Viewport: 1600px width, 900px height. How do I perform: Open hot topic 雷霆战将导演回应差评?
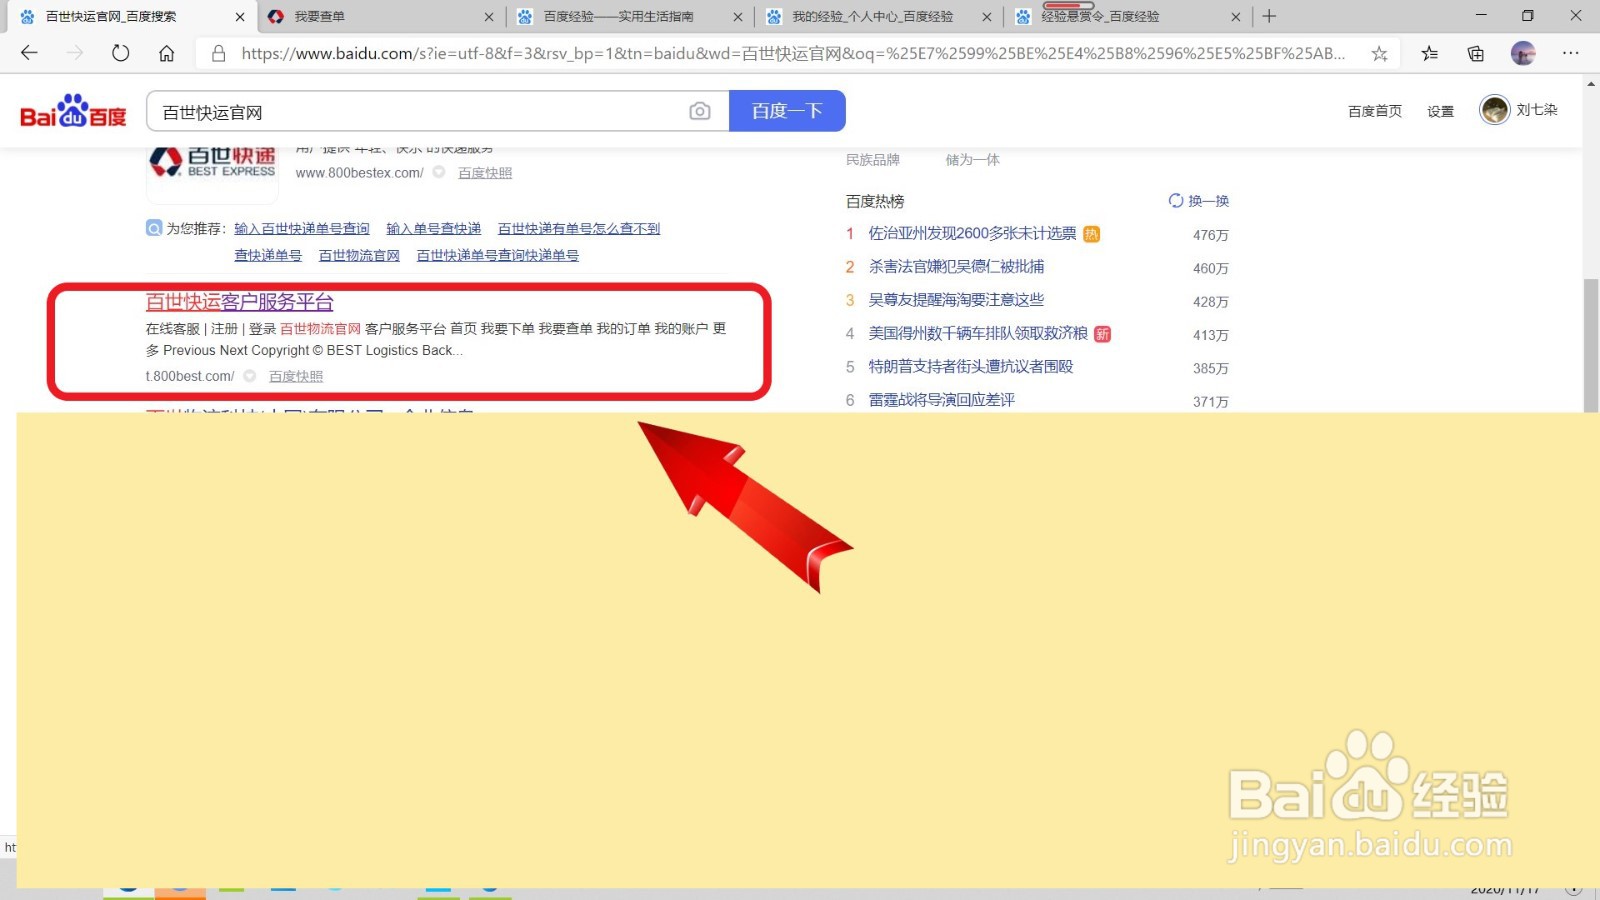pos(942,399)
